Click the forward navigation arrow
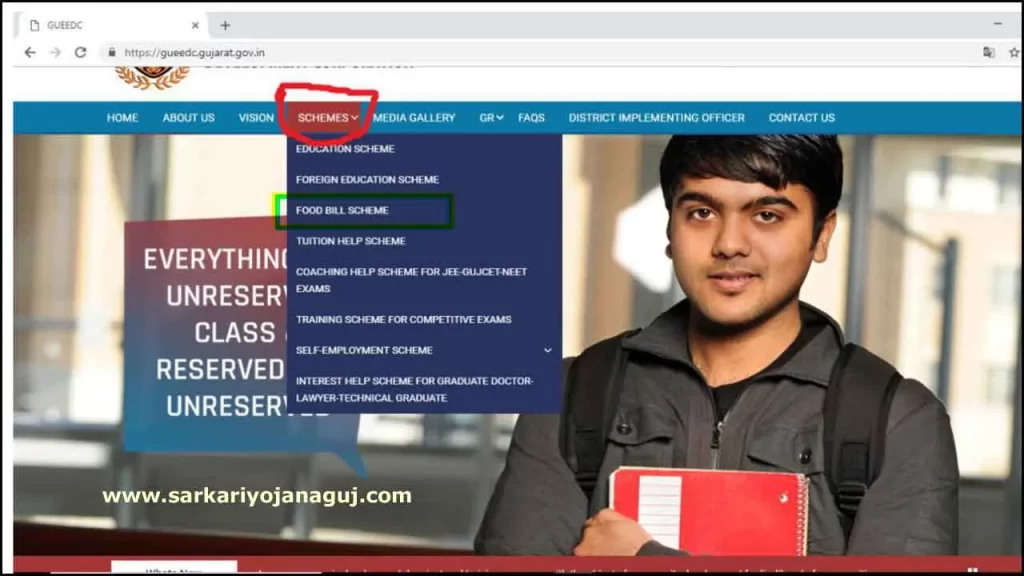The width and height of the screenshot is (1024, 576). click(55, 51)
